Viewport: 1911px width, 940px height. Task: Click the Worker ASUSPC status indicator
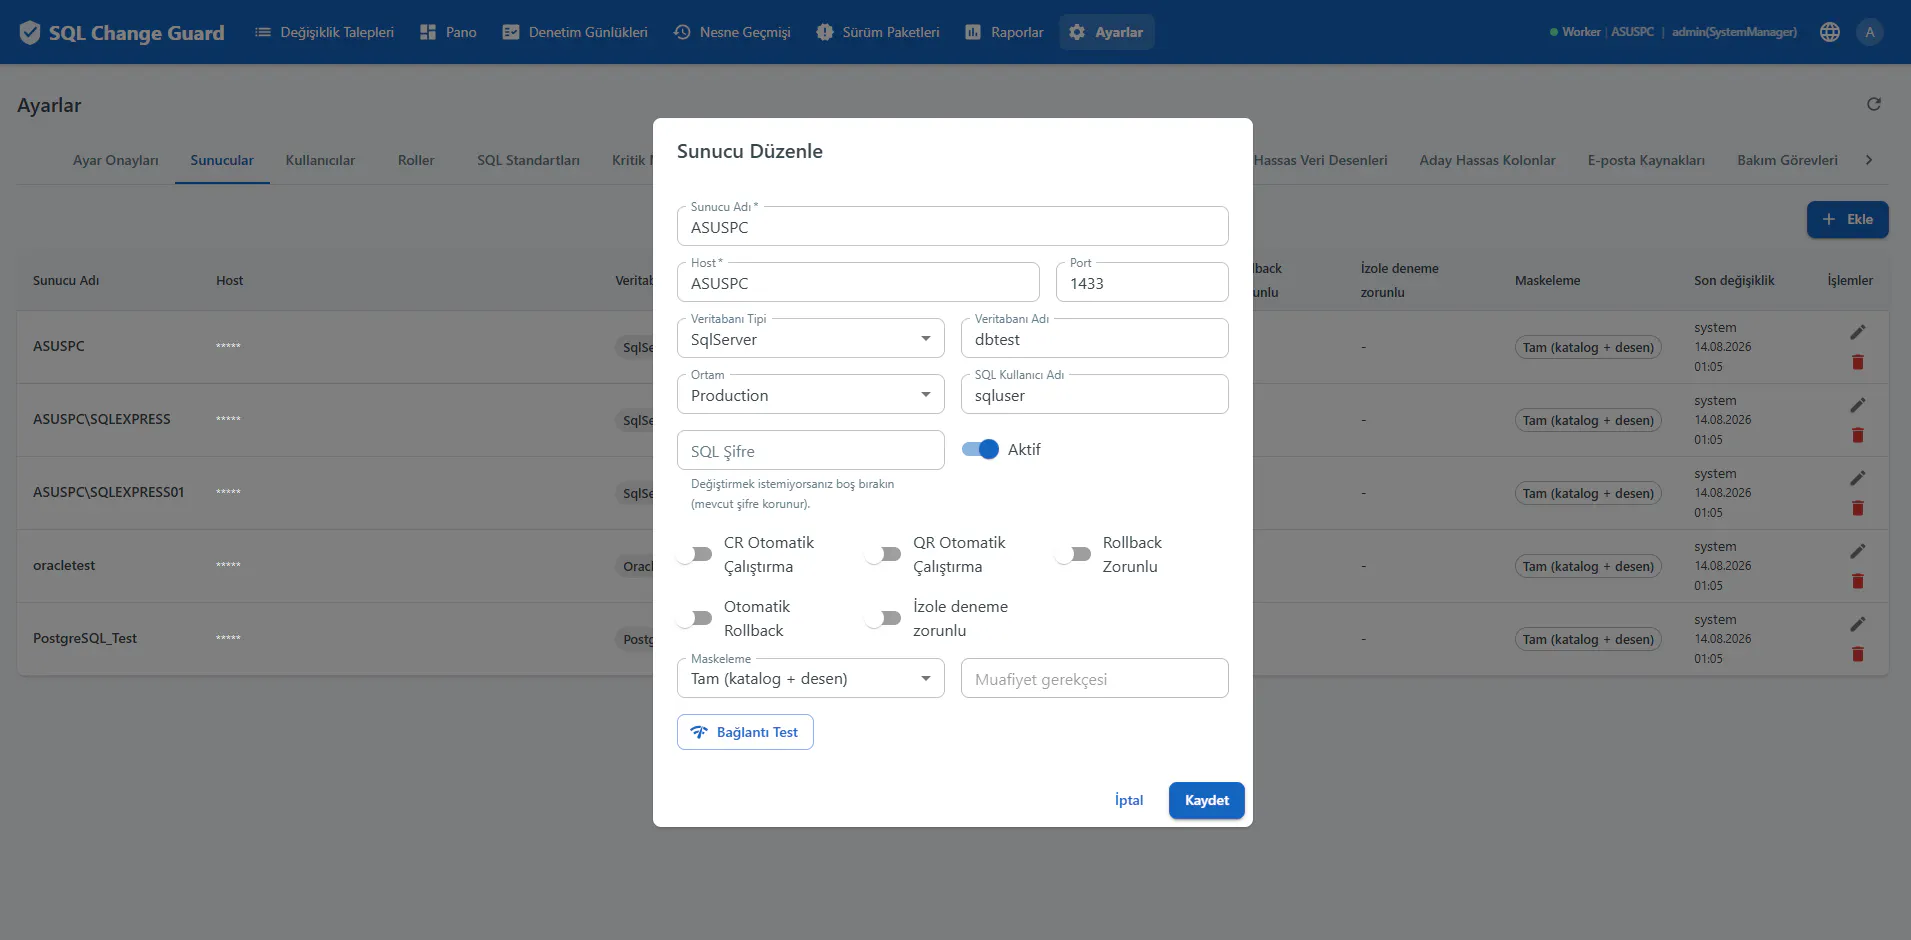point(1601,32)
